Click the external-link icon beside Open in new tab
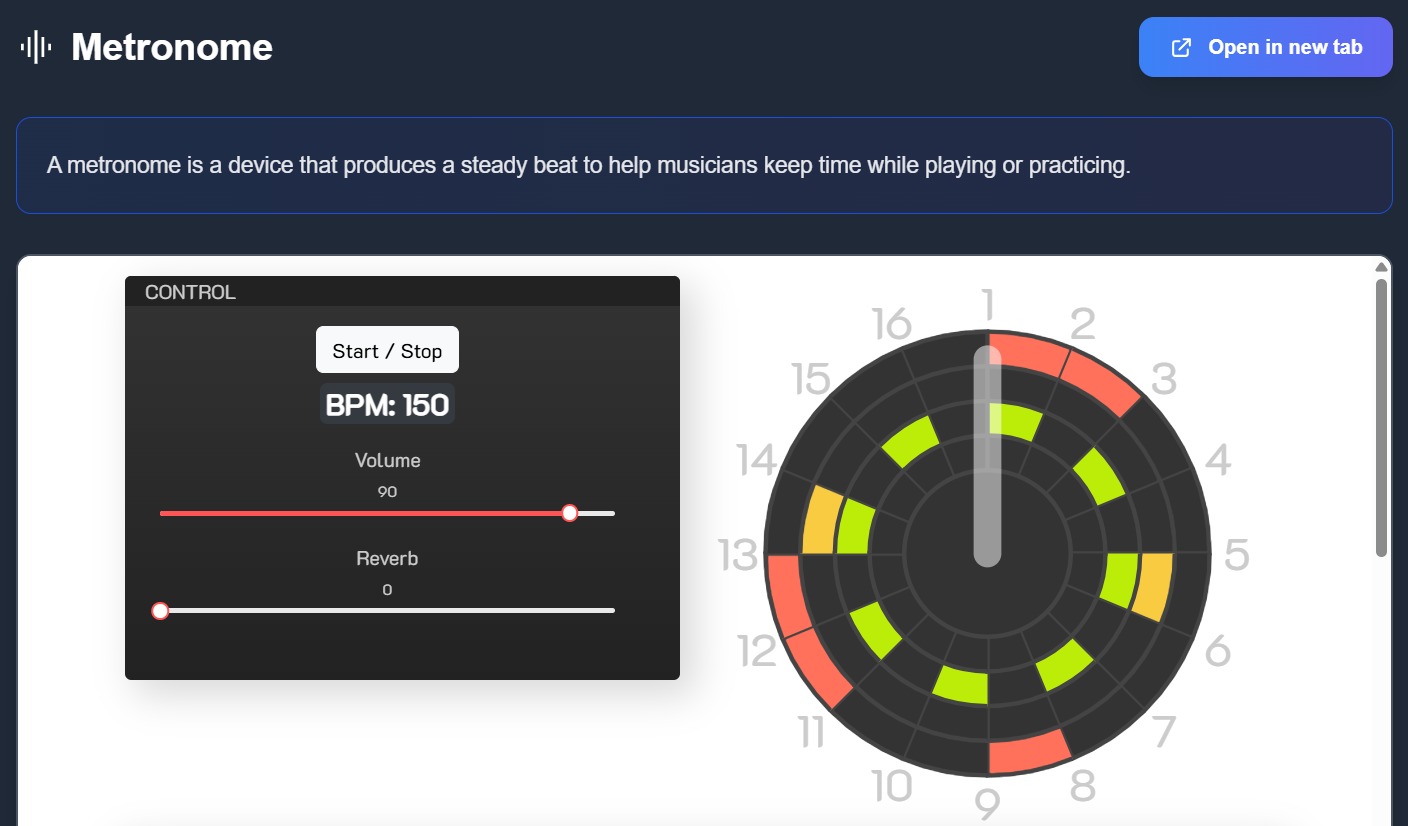The width and height of the screenshot is (1408, 826). pos(1181,46)
